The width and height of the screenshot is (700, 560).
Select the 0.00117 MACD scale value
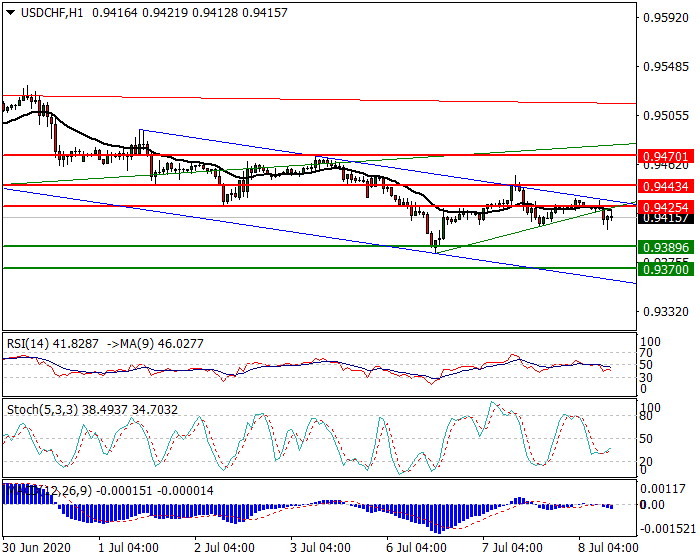coord(663,489)
